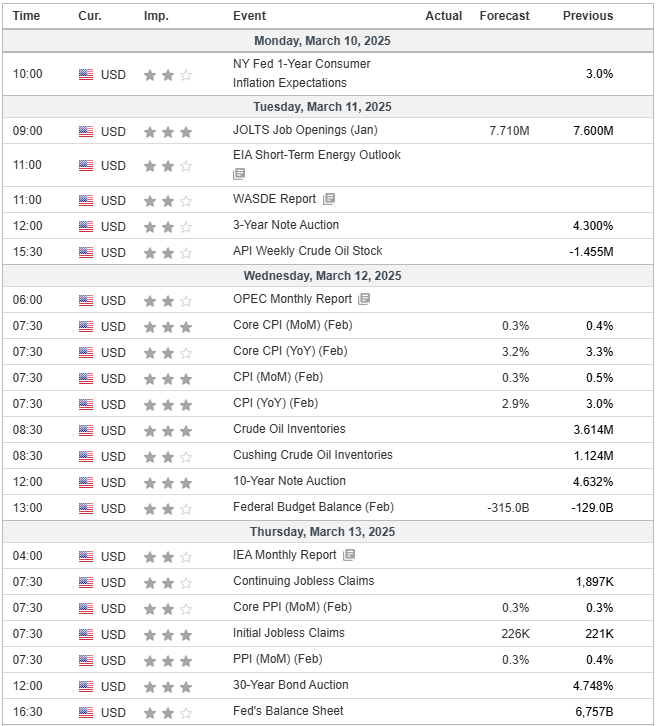Click US flag icon in JOLTS Job Openings row
This screenshot has width=656, height=726.
click(86, 132)
